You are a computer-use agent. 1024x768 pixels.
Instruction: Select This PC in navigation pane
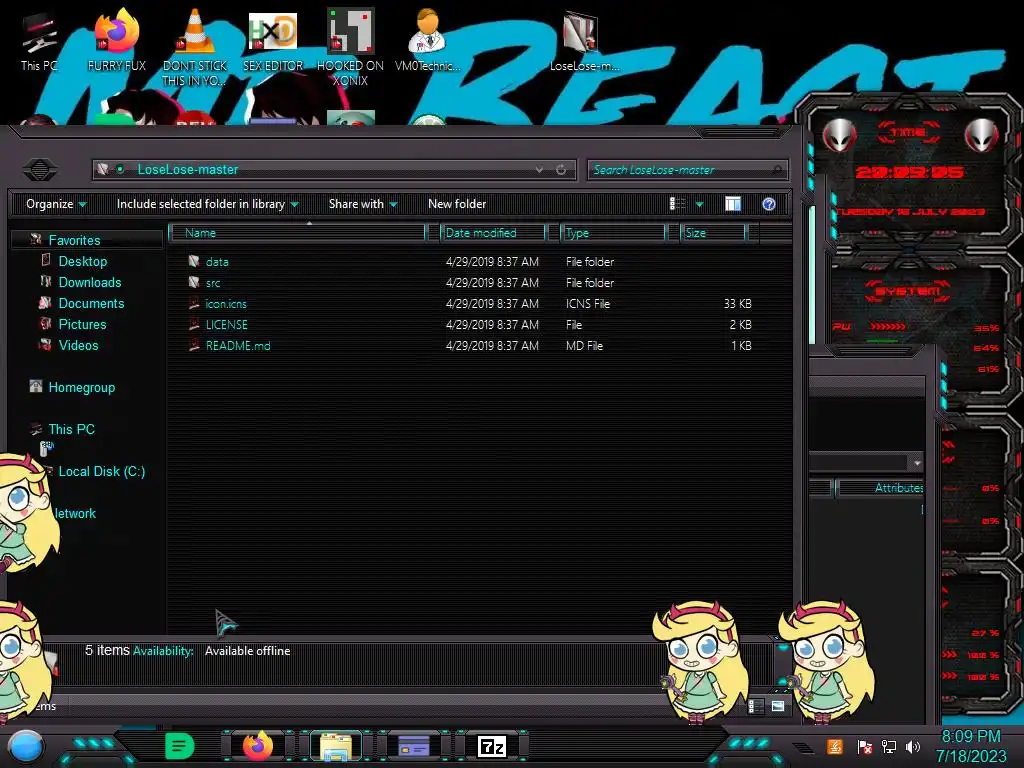(x=71, y=429)
